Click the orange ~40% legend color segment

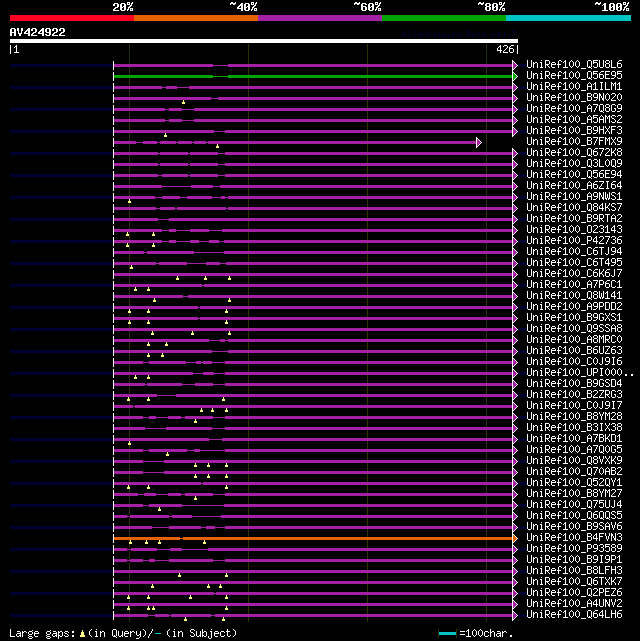click(x=196, y=18)
